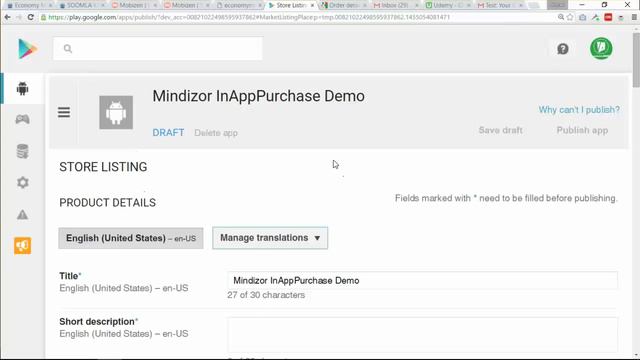Click the zoom magnifier icon in address bar
Viewport: 640px width, 360px height.
coord(561,17)
